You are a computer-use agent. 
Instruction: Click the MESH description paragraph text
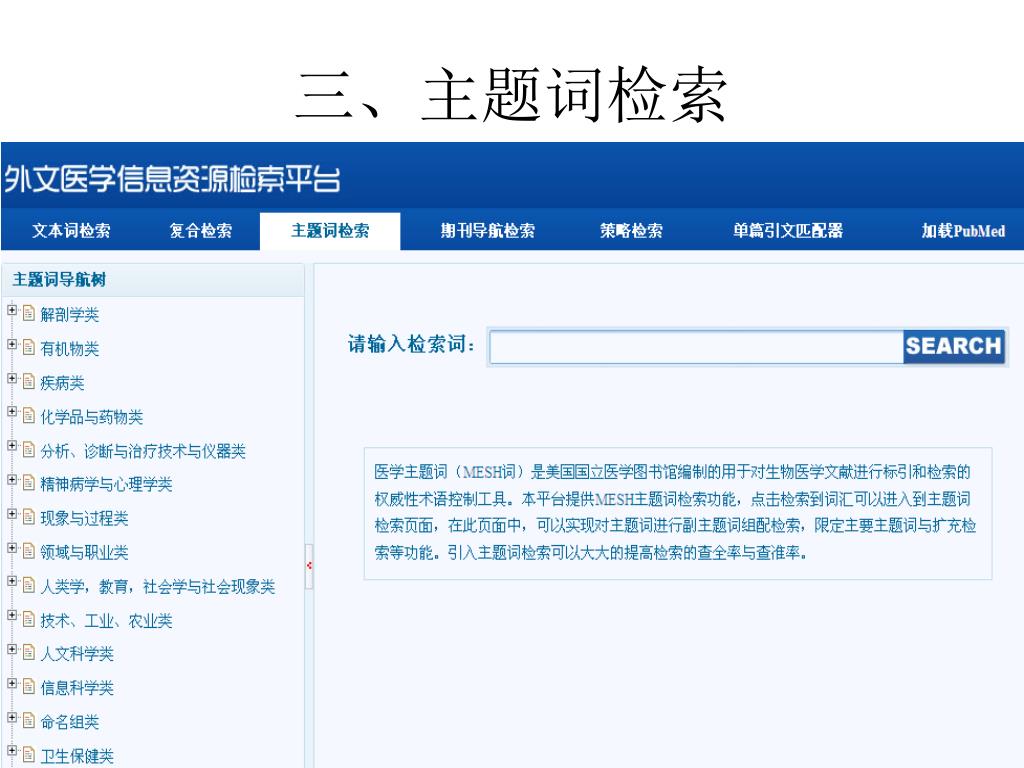675,512
